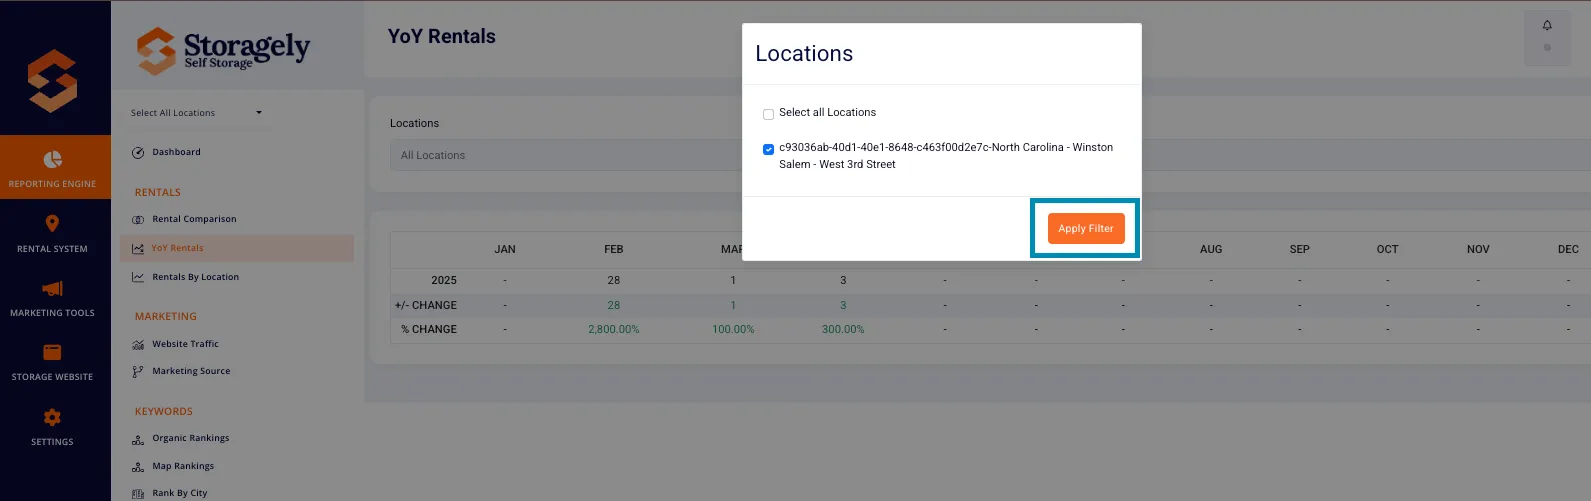Click the Organic Rankings icon
Screen dimensions: 1591x501
[x=138, y=438]
